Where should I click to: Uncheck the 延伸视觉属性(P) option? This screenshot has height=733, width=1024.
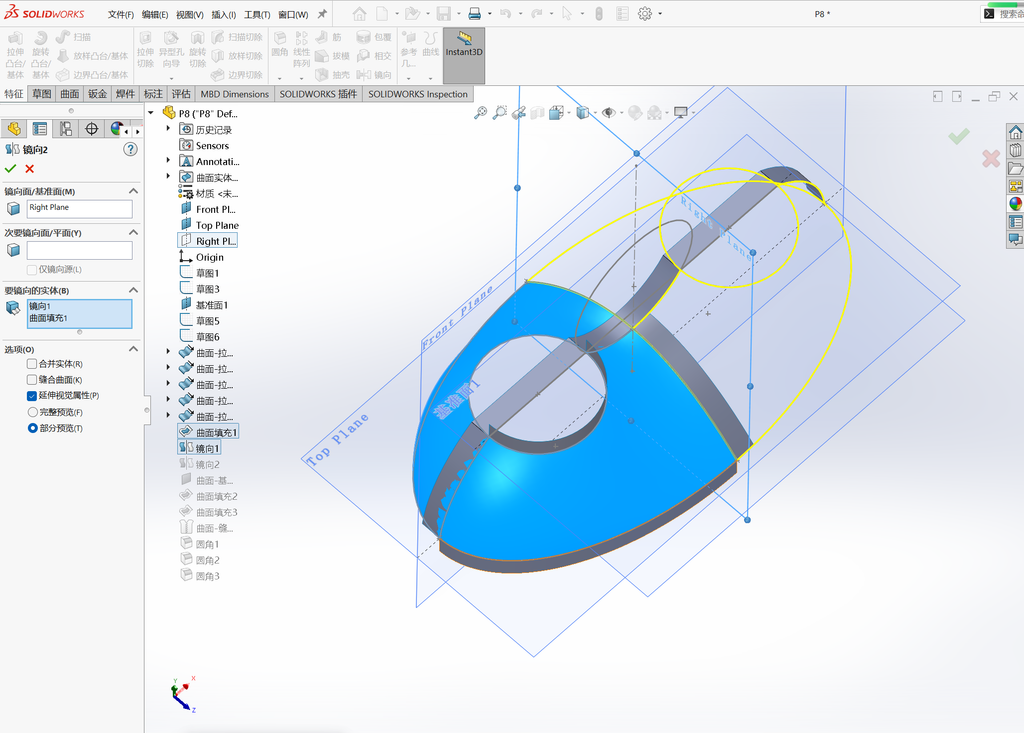click(x=31, y=396)
